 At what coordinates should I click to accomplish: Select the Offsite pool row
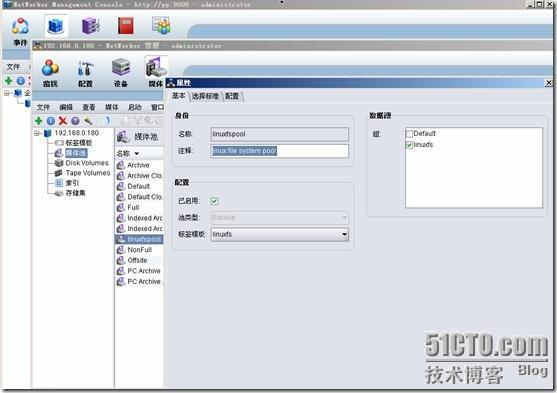click(139, 260)
